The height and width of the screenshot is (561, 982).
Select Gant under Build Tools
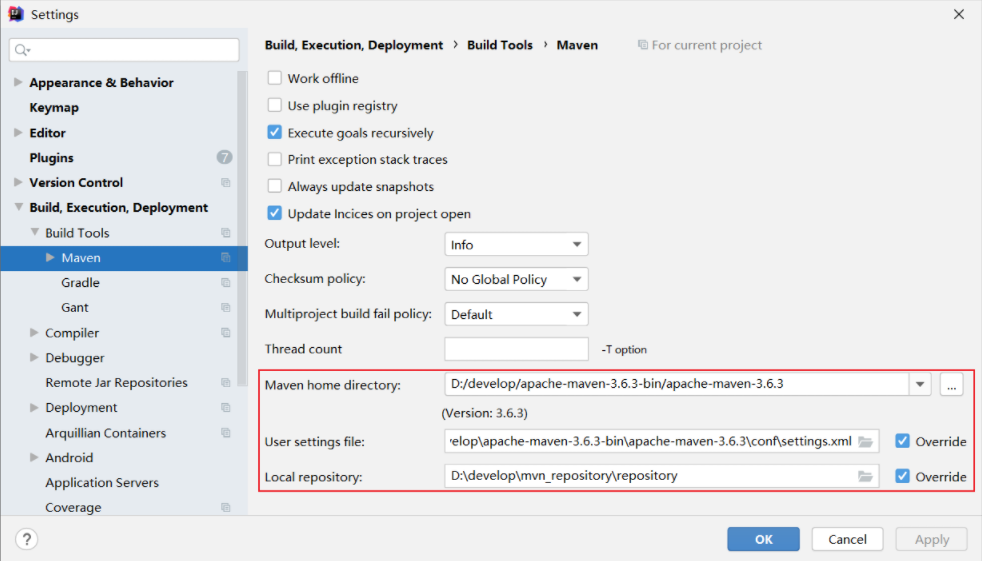pyautogui.click(x=75, y=307)
